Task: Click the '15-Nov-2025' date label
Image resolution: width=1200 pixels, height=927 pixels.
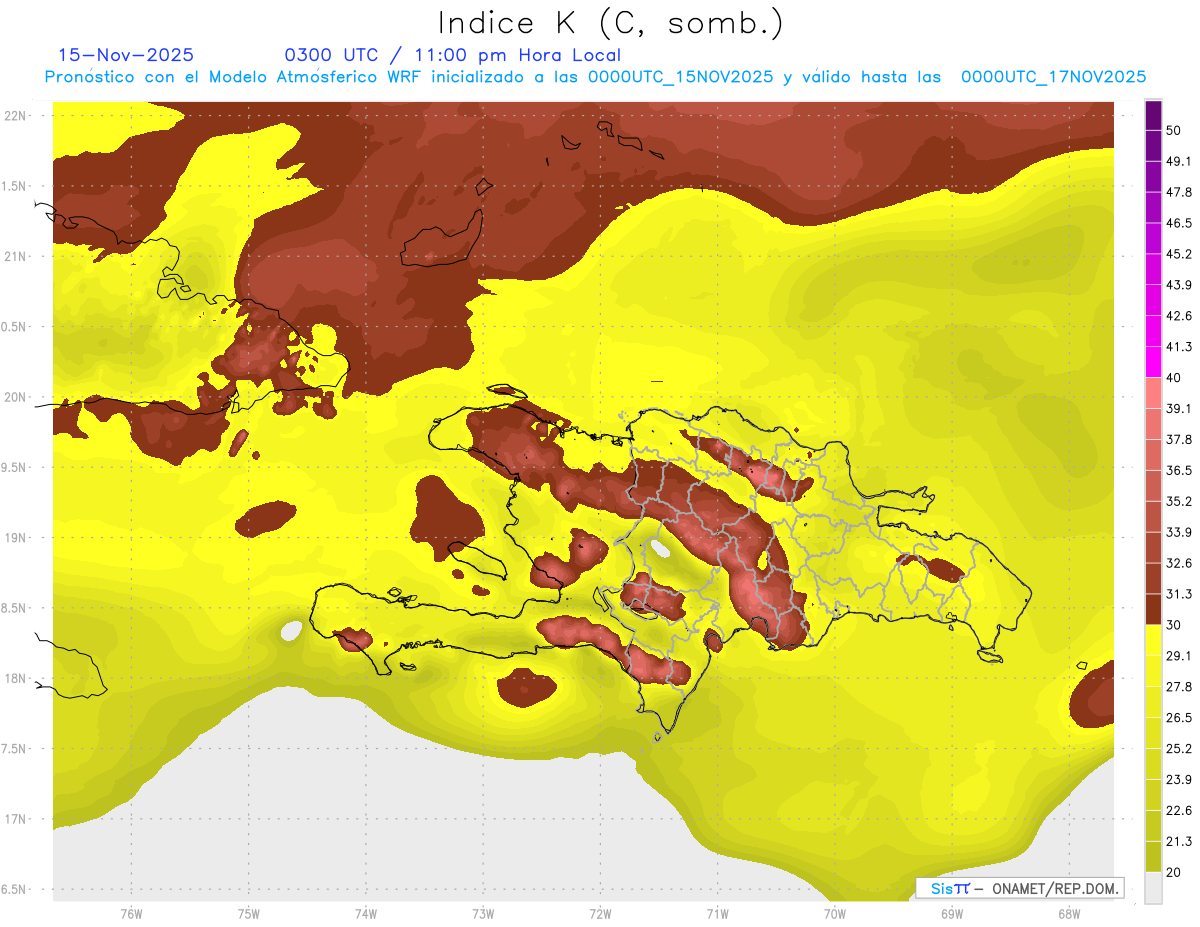Action: 126,55
